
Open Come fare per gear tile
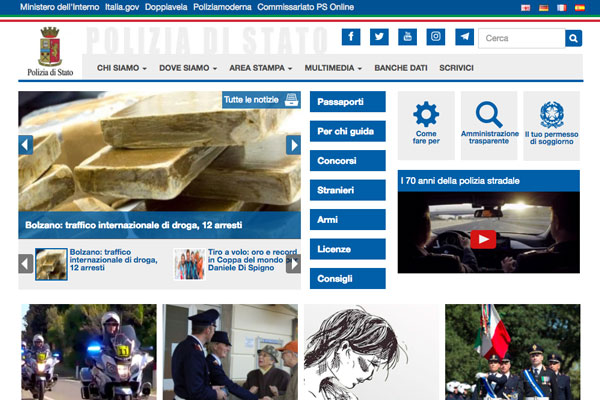[426, 125]
